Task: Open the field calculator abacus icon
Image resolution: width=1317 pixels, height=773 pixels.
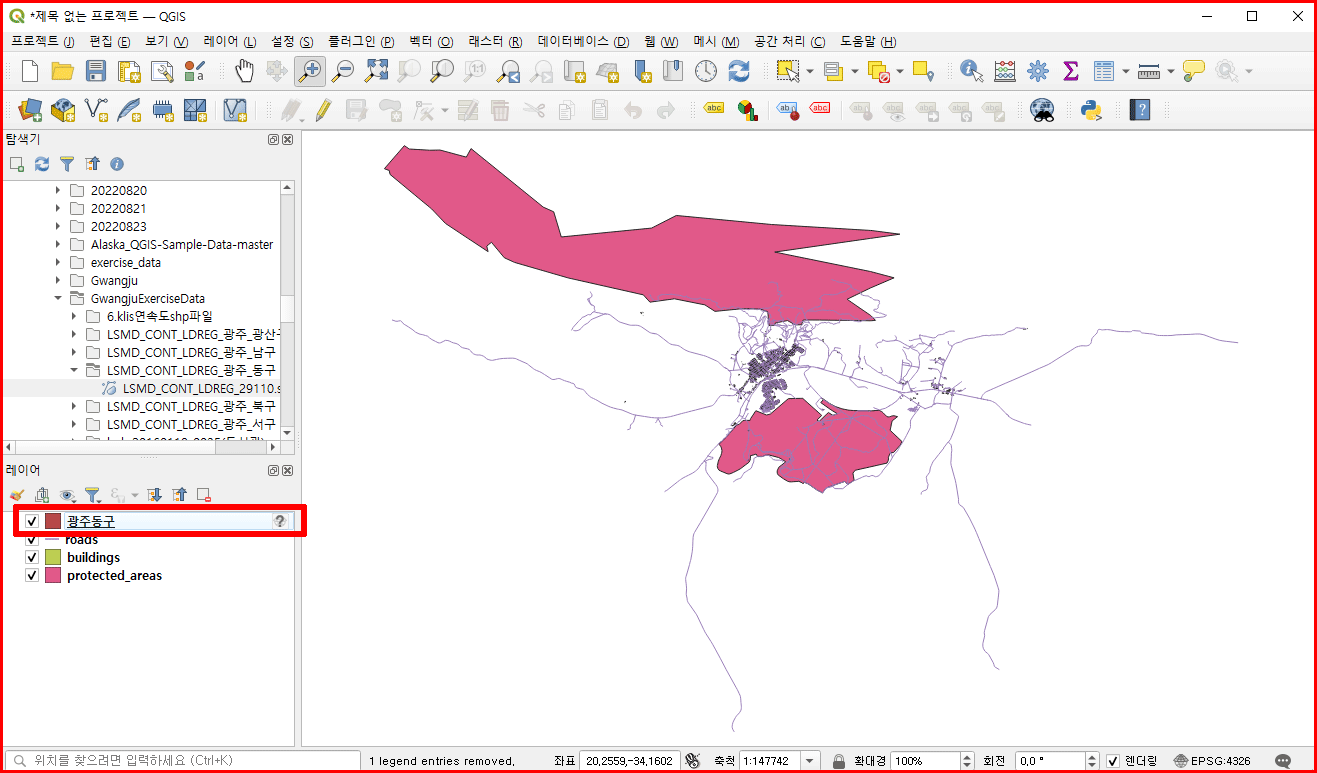Action: tap(1004, 71)
